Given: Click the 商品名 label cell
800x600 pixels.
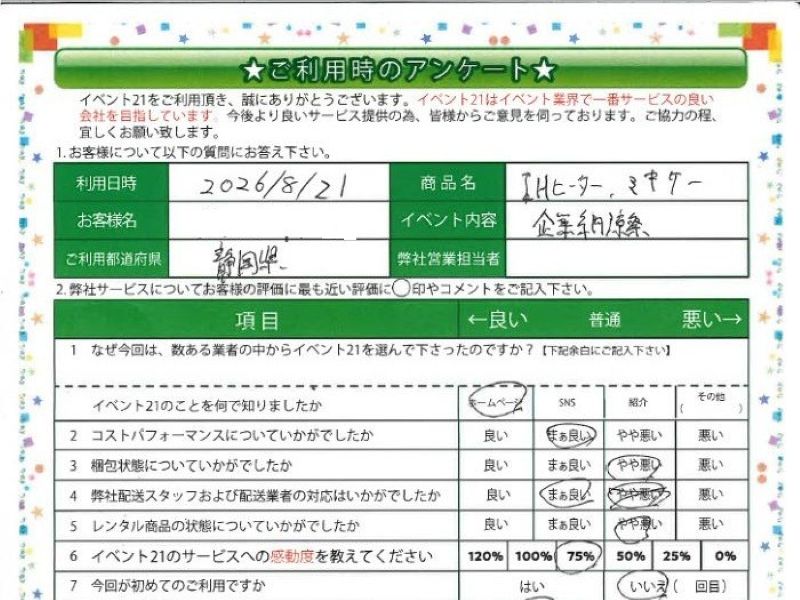Looking at the screenshot, I should 447,183.
